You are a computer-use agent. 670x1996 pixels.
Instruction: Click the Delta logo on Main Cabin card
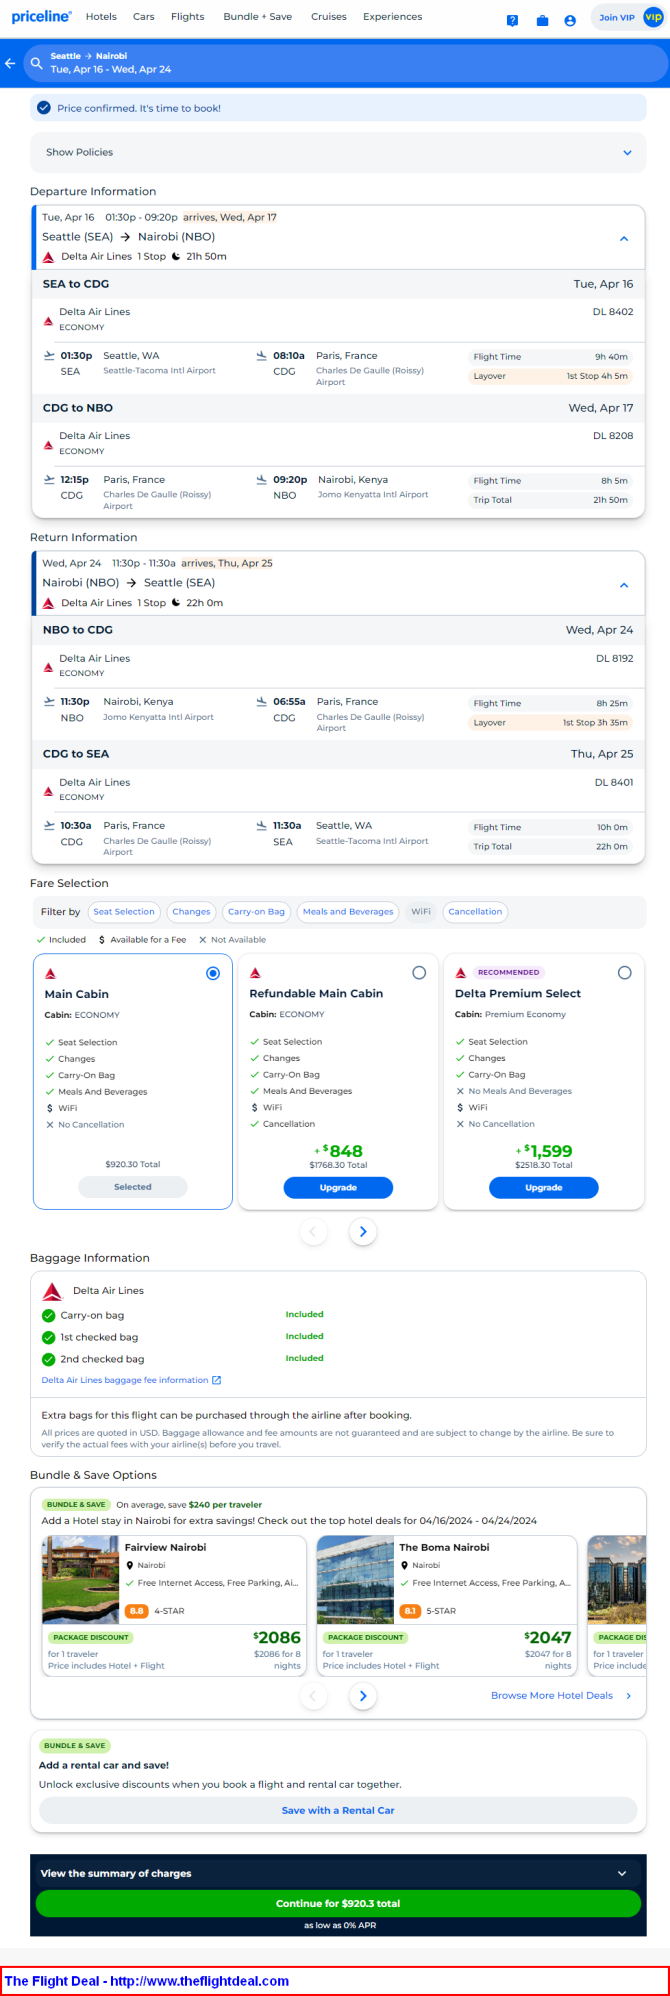(51, 973)
